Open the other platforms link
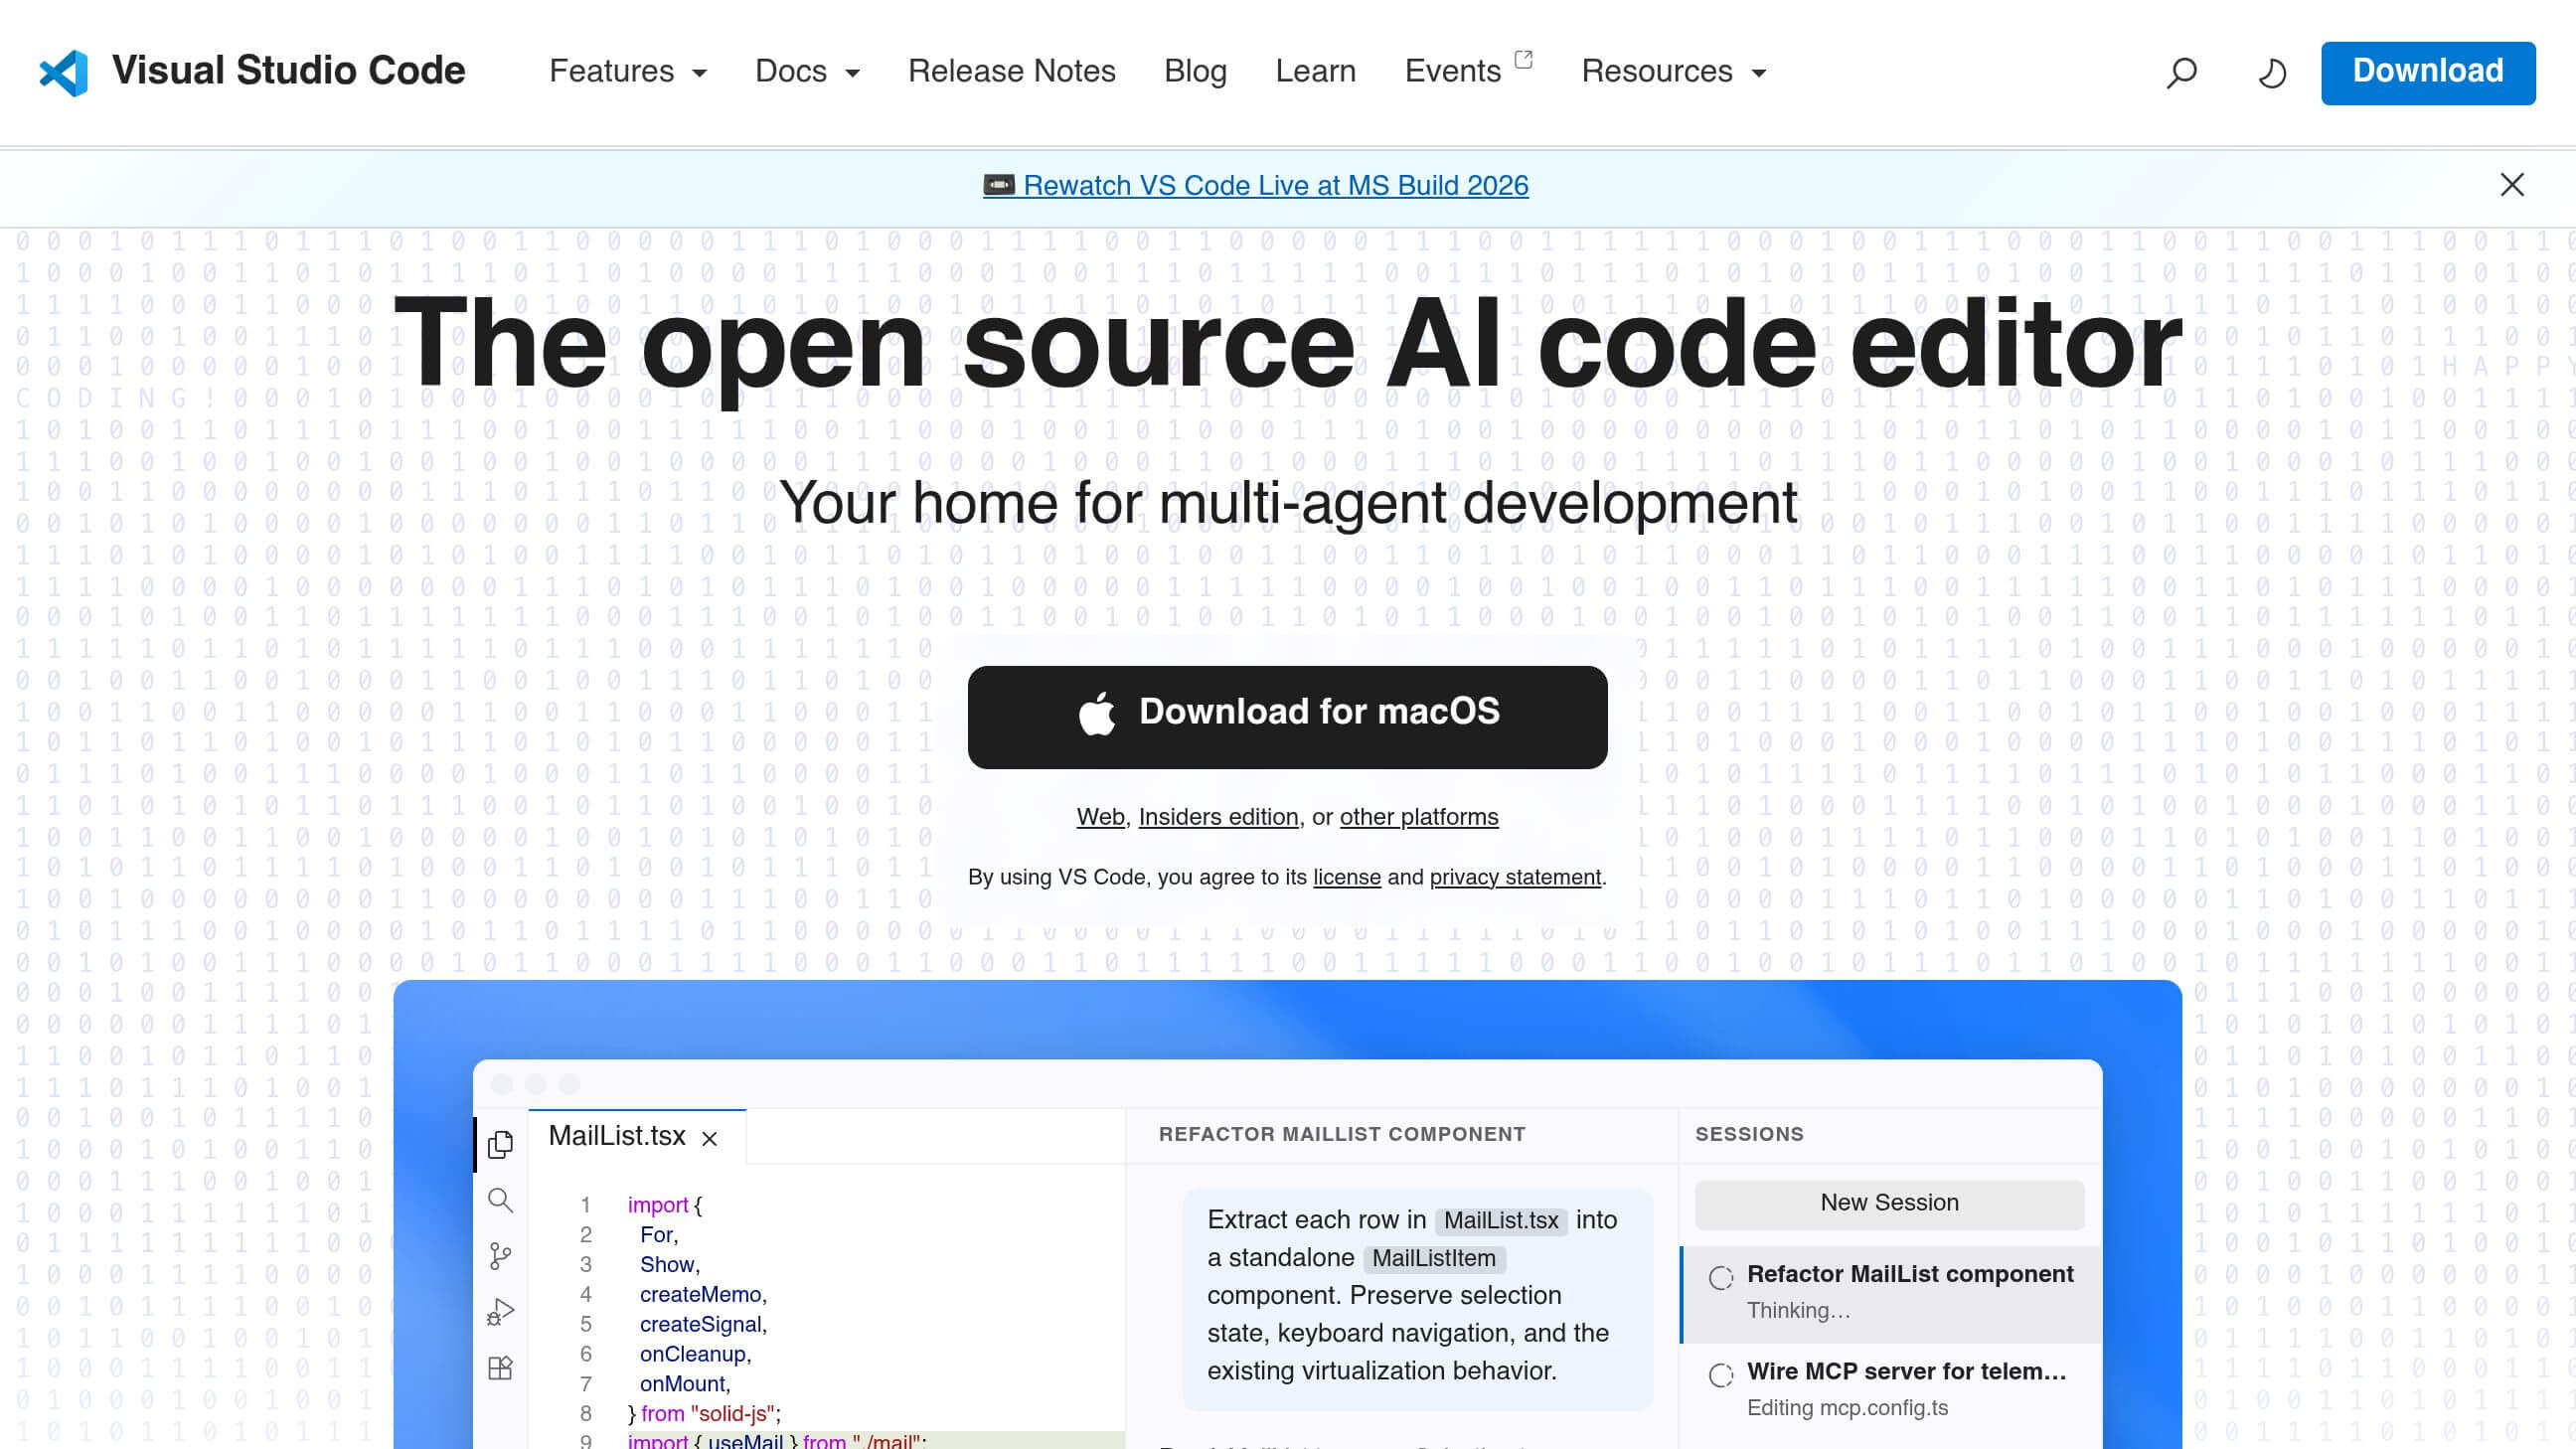2576x1449 pixels. [1419, 817]
